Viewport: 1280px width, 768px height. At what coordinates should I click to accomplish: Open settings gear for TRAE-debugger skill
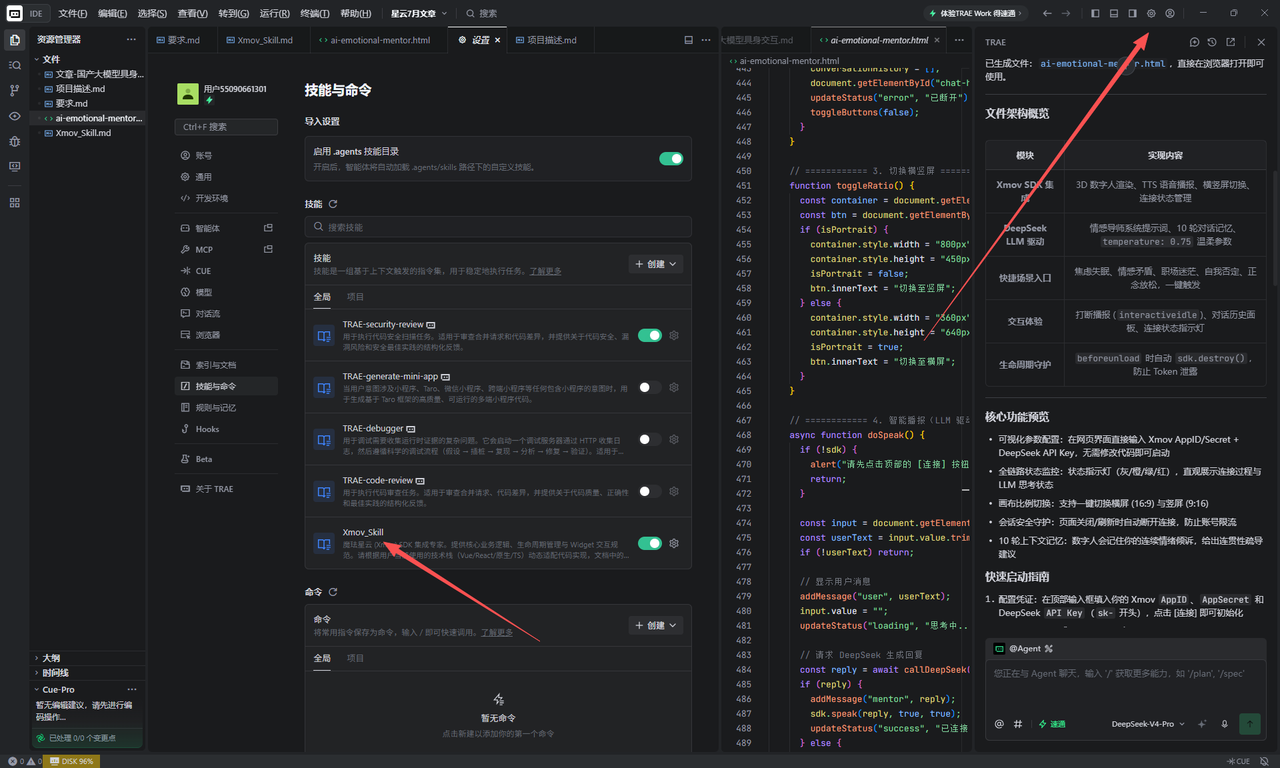[x=674, y=439]
